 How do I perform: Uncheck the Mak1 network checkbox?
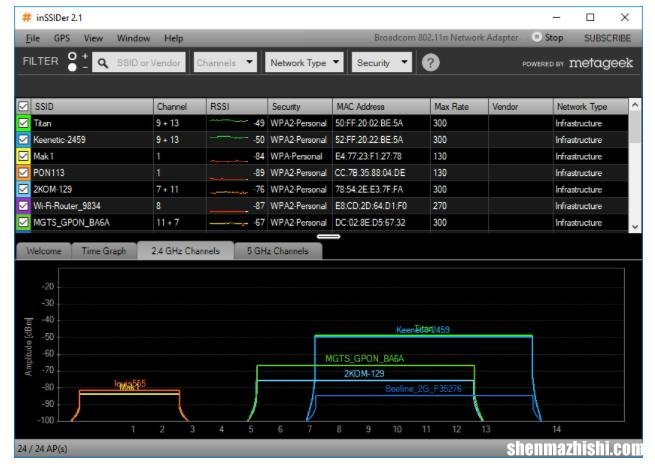pyautogui.click(x=23, y=156)
